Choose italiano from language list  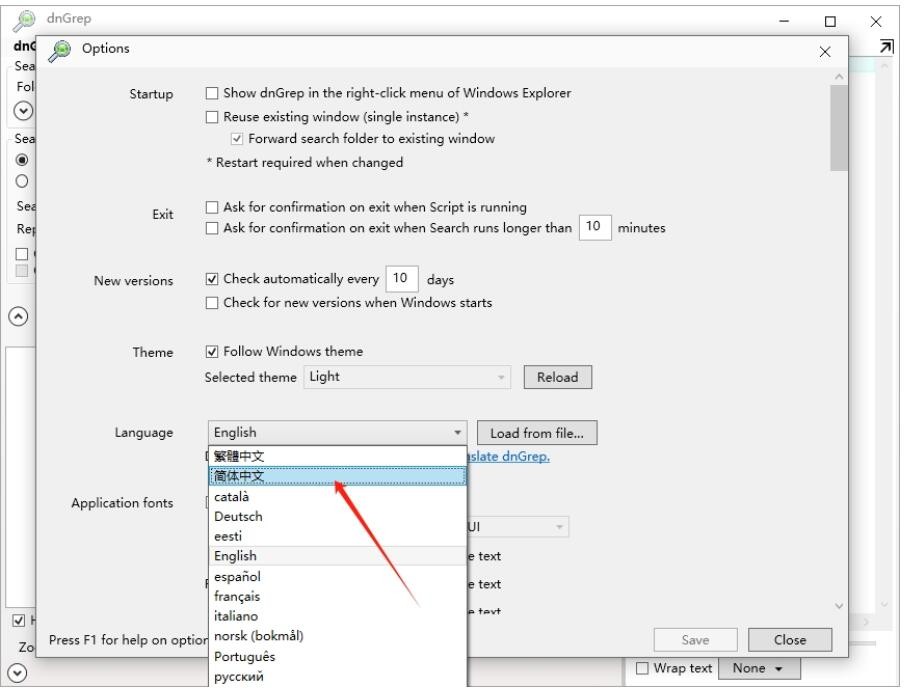337,617
